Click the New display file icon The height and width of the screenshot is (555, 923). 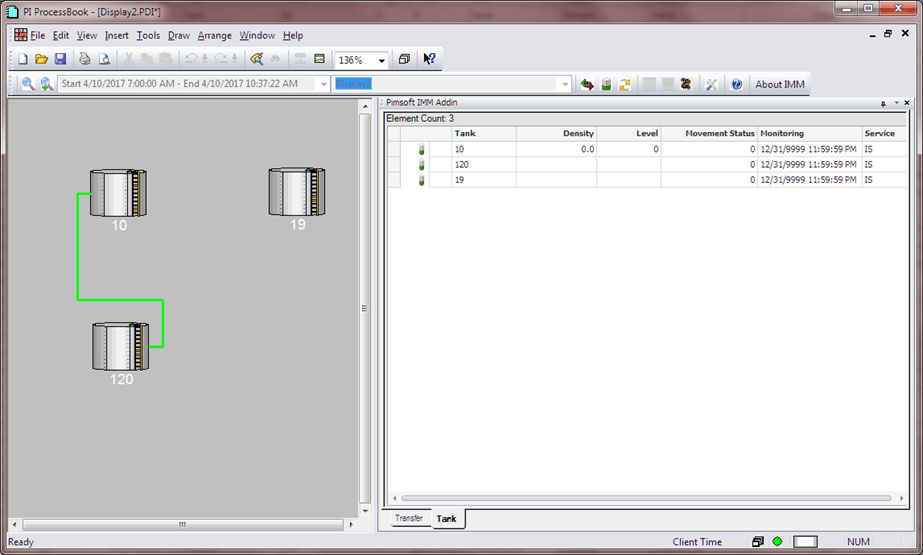point(22,59)
